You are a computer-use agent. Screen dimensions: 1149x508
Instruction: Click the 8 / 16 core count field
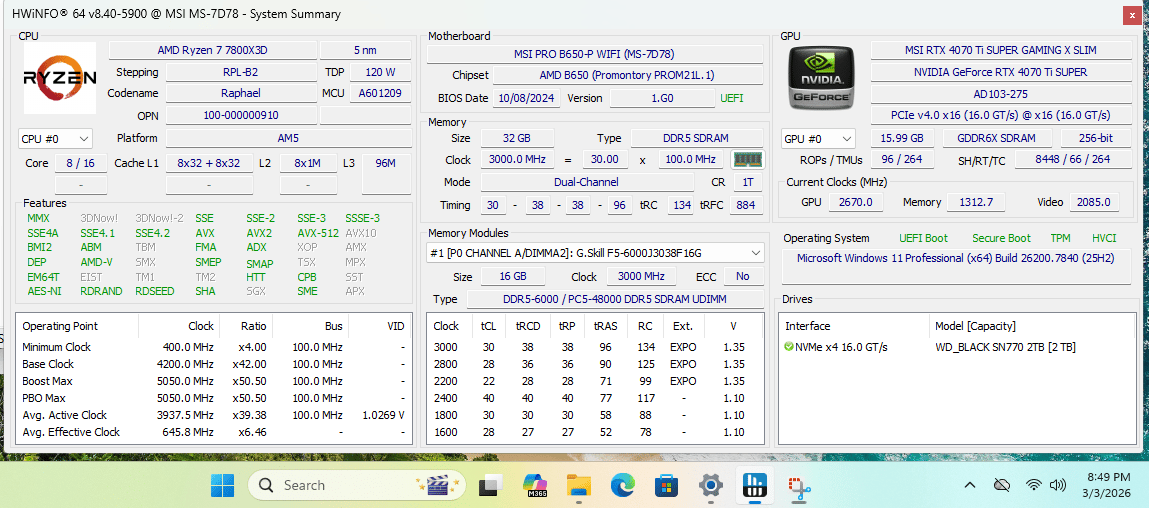click(x=81, y=163)
